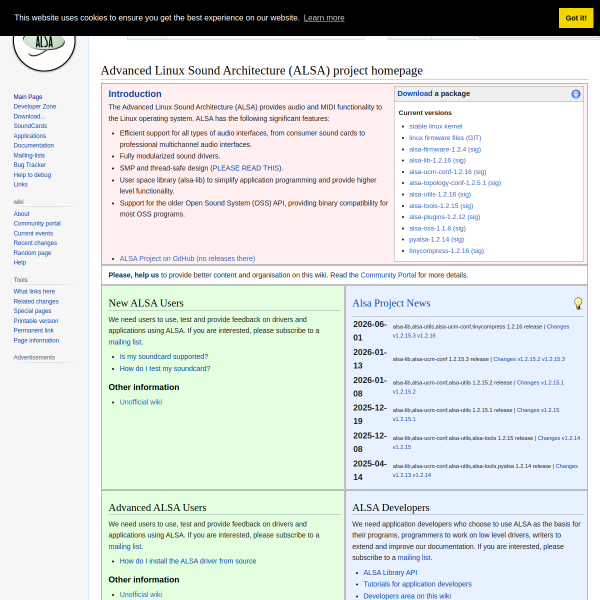
Task: Open the Bug Tracker sidebar link
Action: (x=29, y=165)
